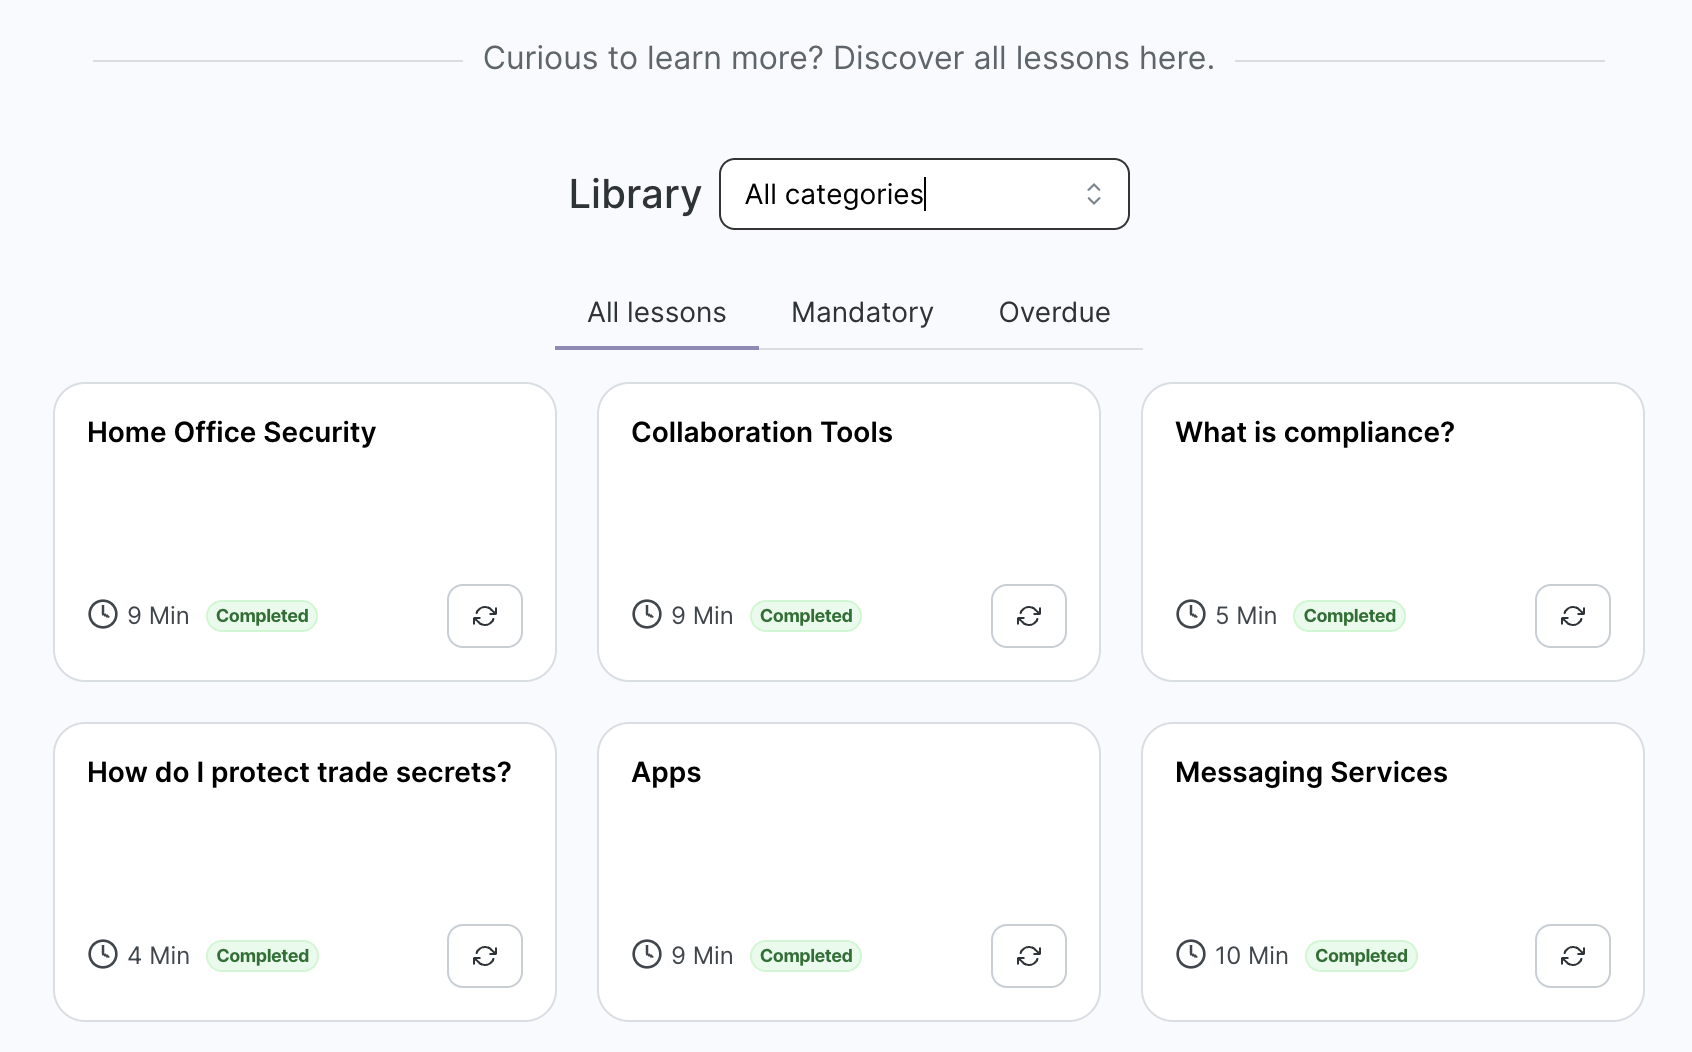Restart the What is compliance? lesson

pos(1572,616)
